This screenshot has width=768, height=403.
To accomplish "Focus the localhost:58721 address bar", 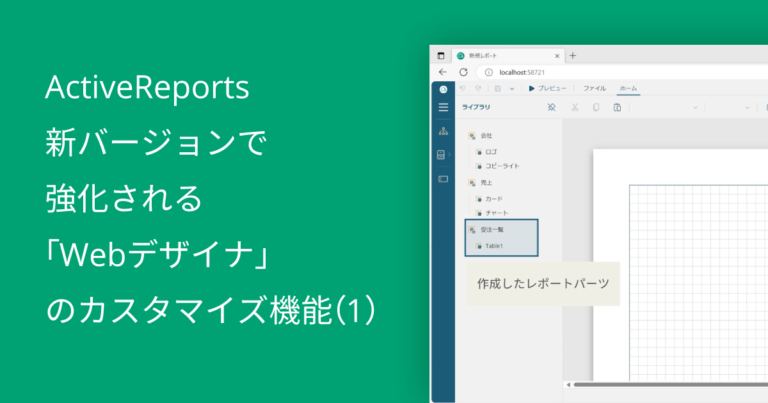I will coord(622,72).
